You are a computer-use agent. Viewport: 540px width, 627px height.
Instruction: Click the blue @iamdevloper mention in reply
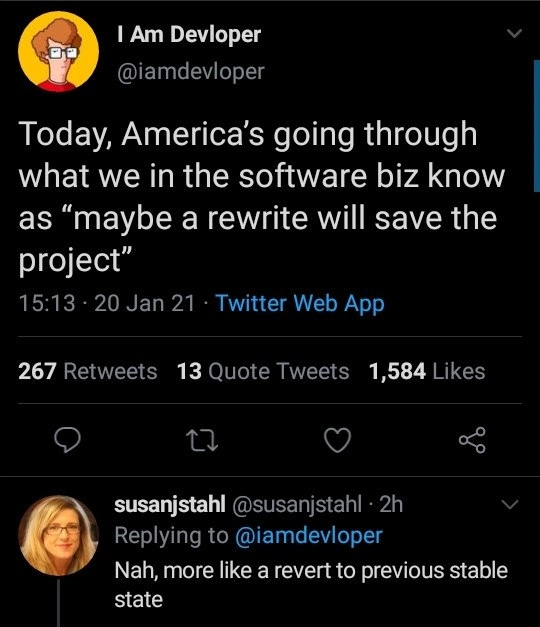pos(309,535)
